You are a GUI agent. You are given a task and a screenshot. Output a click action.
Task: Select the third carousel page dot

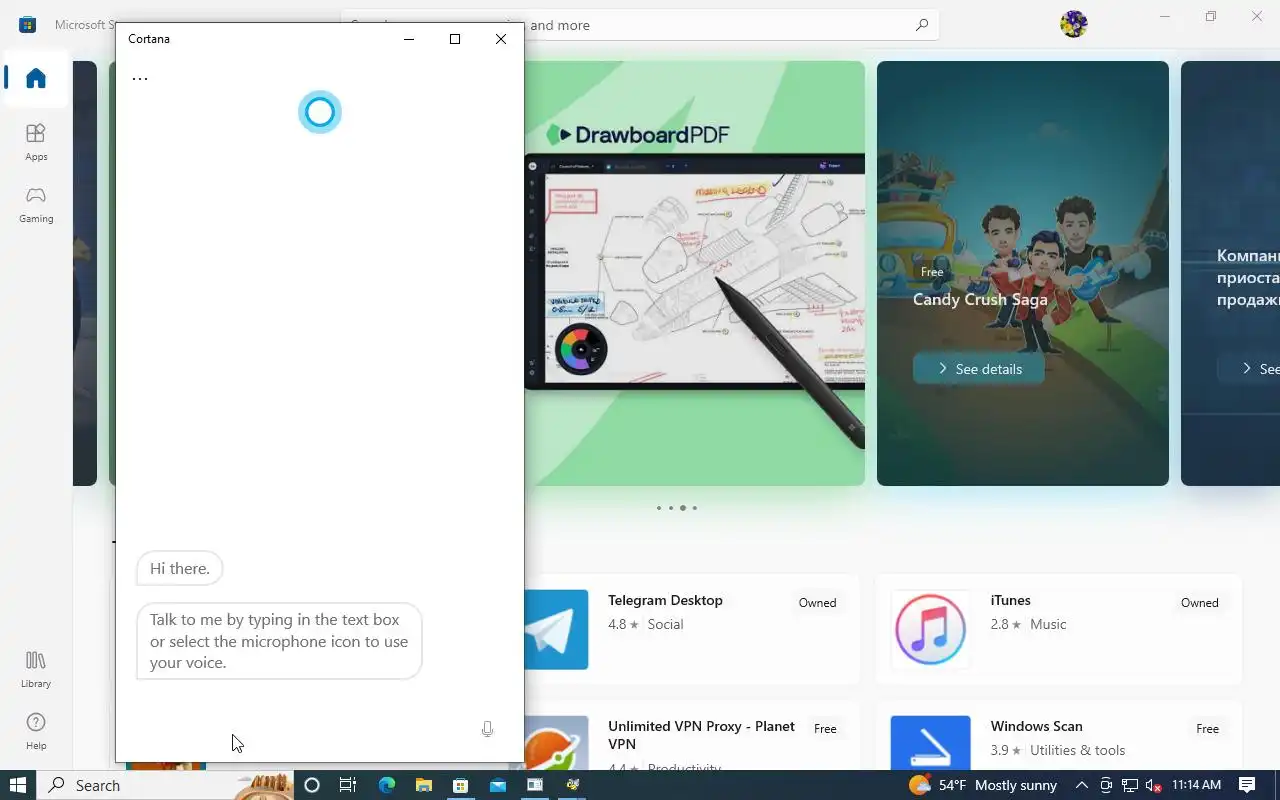pos(683,508)
